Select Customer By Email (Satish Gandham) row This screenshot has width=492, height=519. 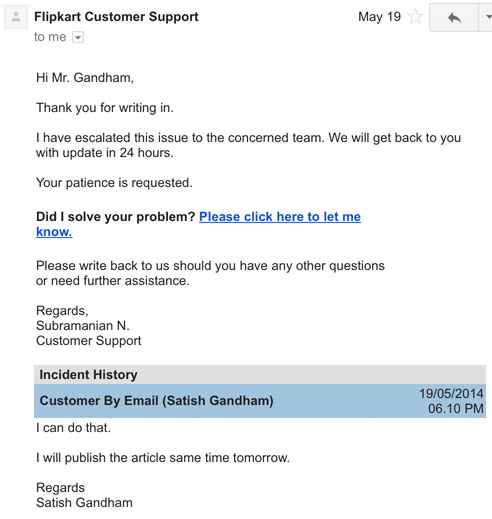click(x=260, y=401)
